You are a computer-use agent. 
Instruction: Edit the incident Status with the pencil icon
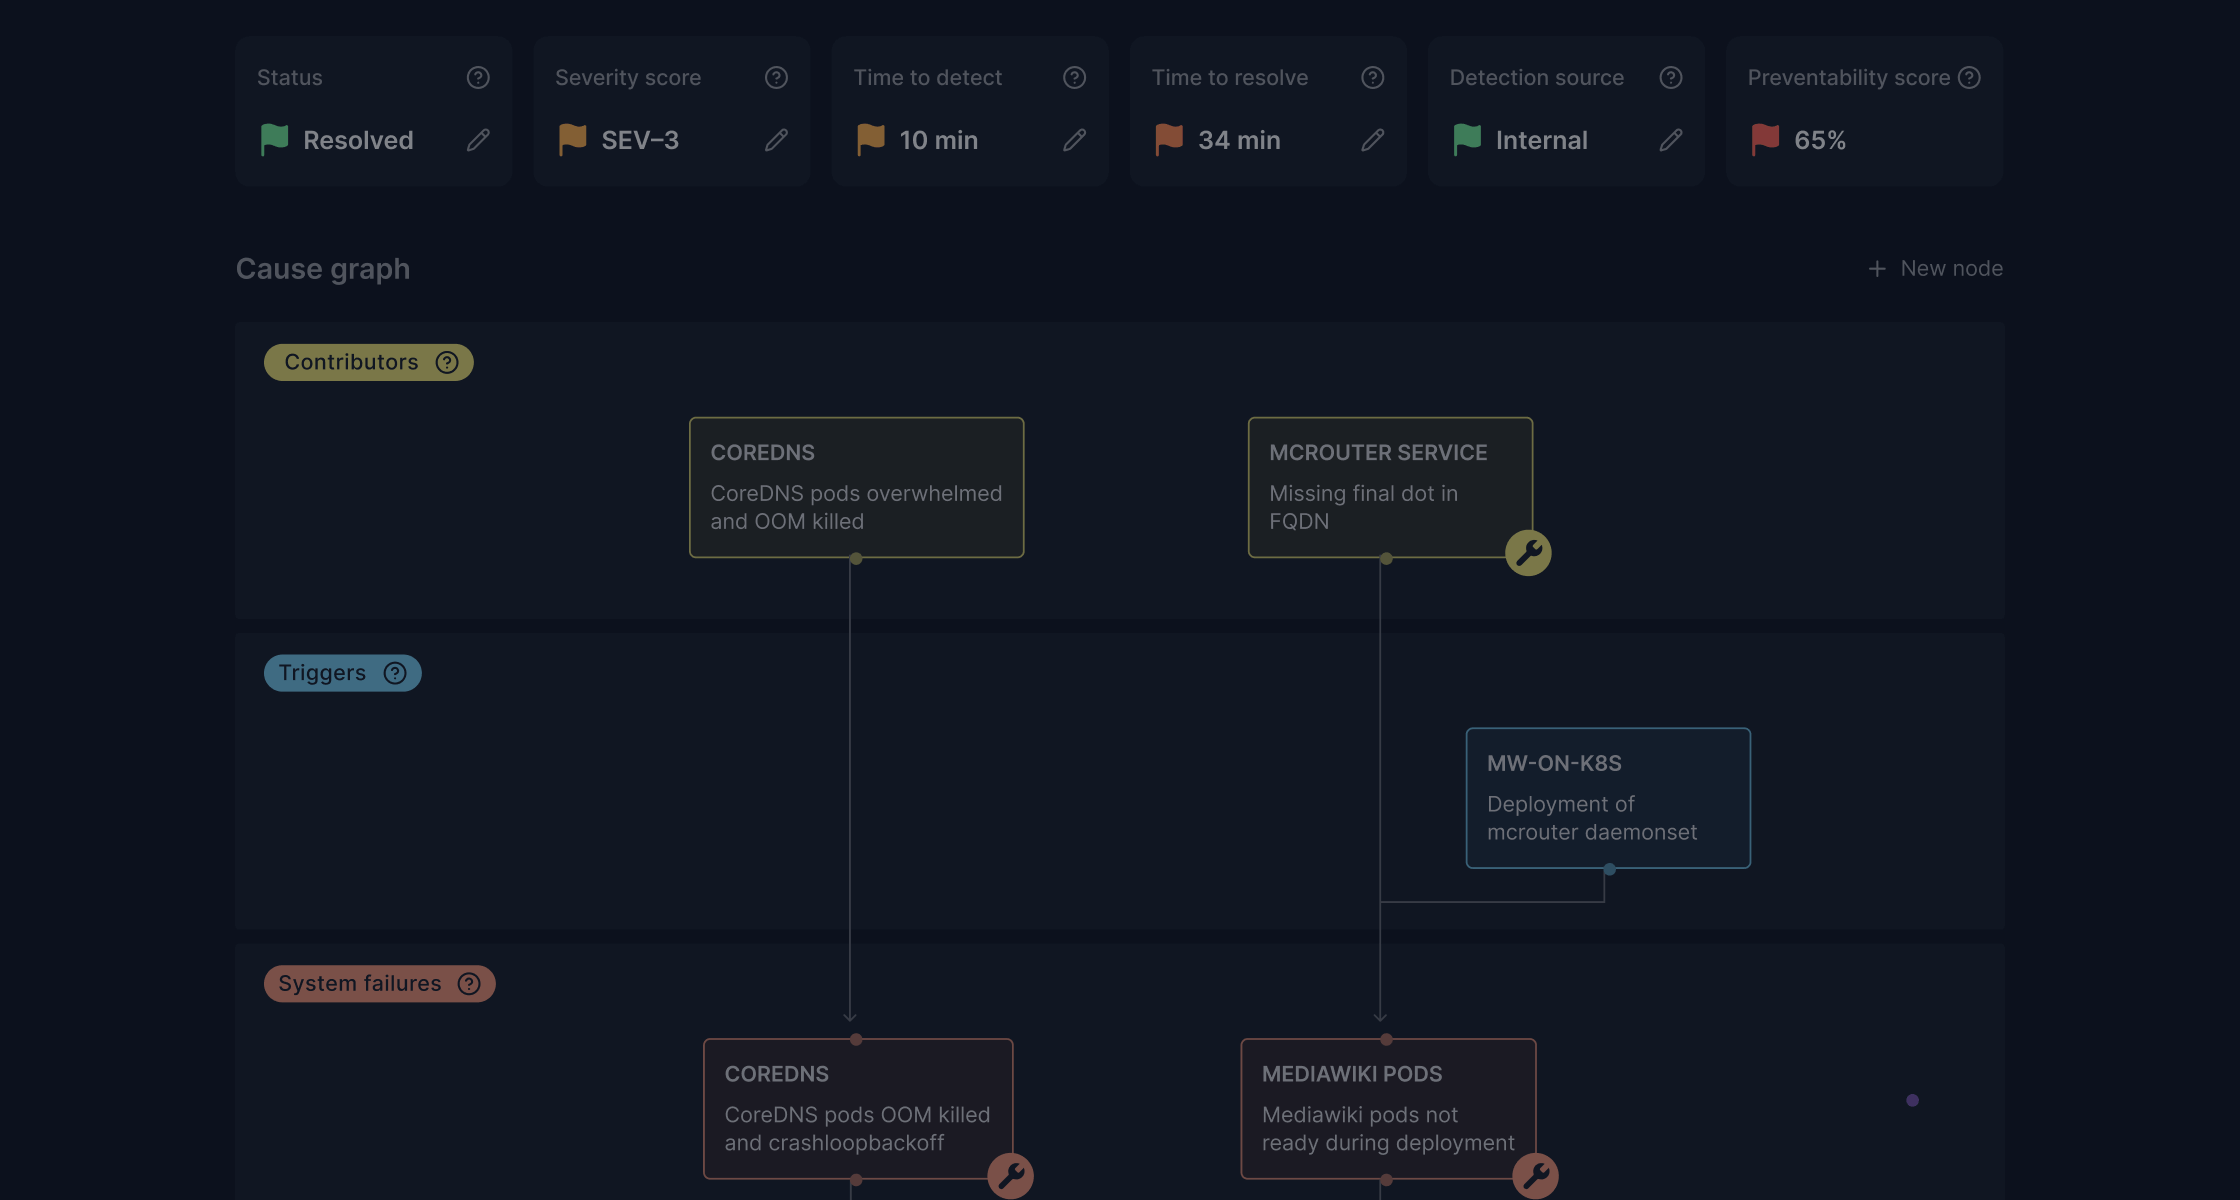click(x=478, y=140)
